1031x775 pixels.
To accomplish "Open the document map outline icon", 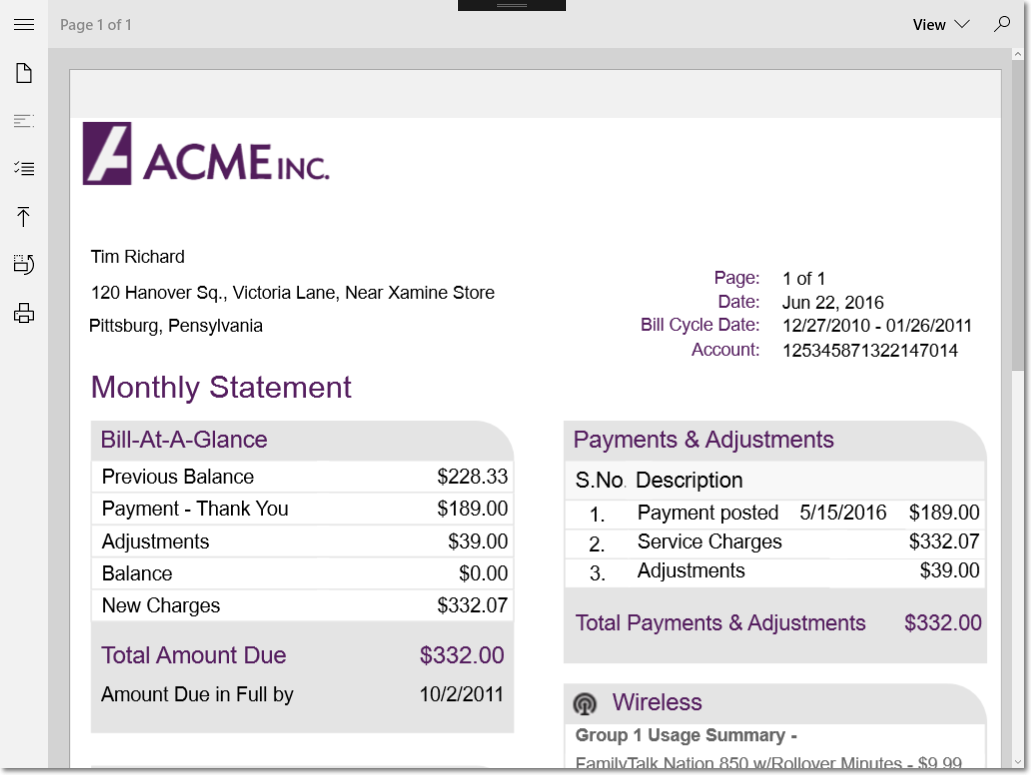I will (x=24, y=121).
